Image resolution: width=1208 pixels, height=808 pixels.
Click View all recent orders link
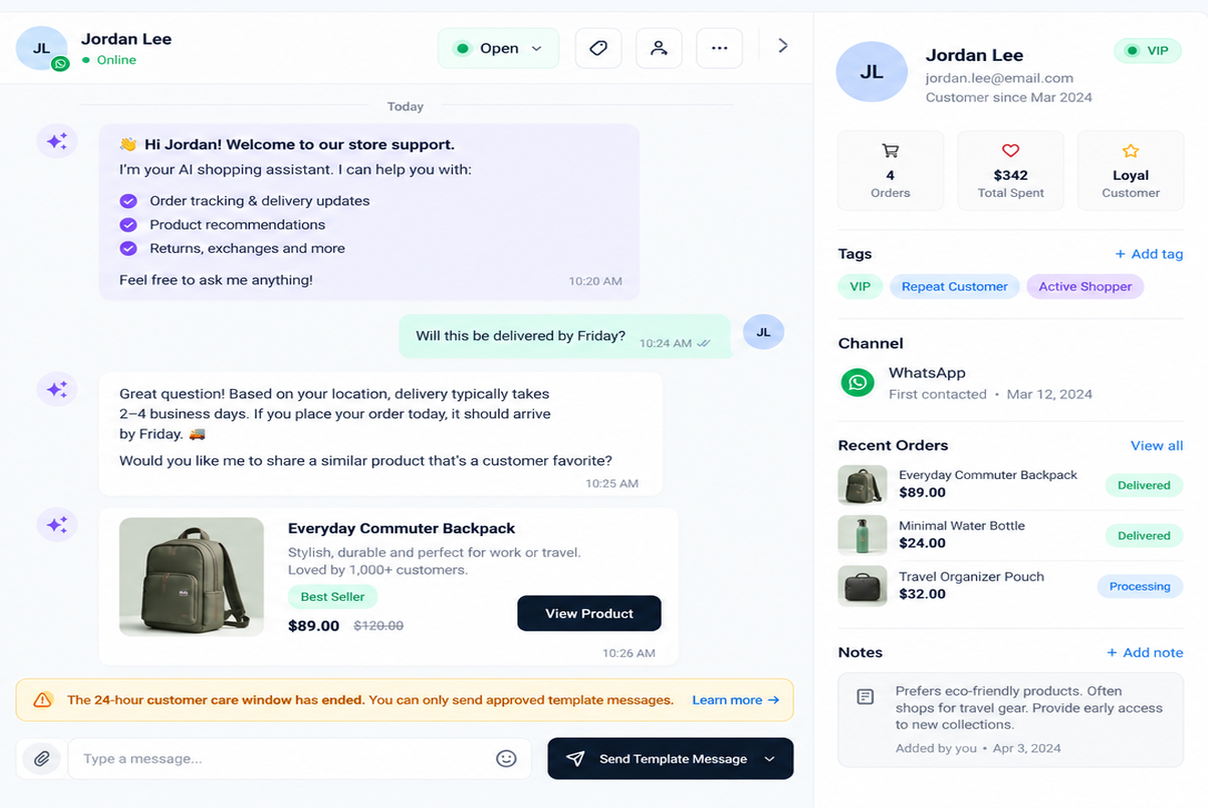(1157, 446)
